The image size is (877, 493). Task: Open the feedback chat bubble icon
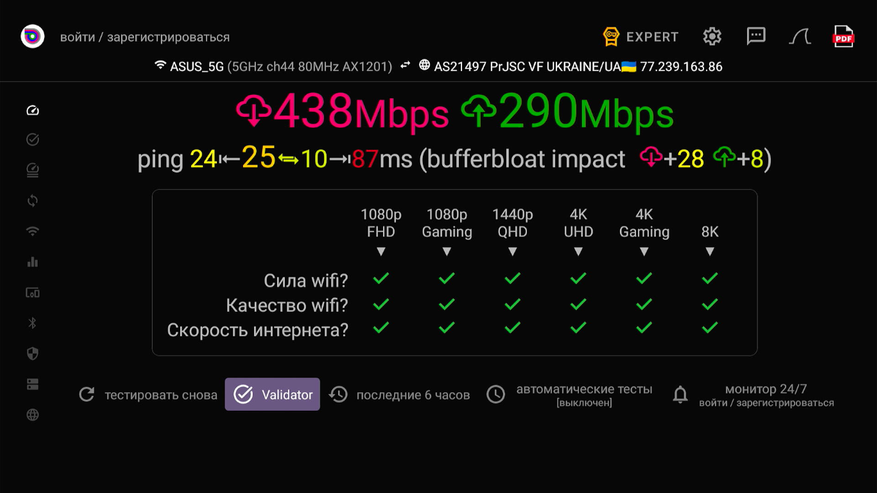point(756,36)
